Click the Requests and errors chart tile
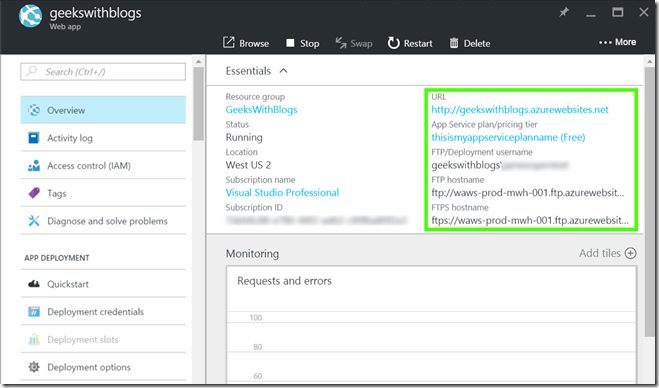 [431, 325]
